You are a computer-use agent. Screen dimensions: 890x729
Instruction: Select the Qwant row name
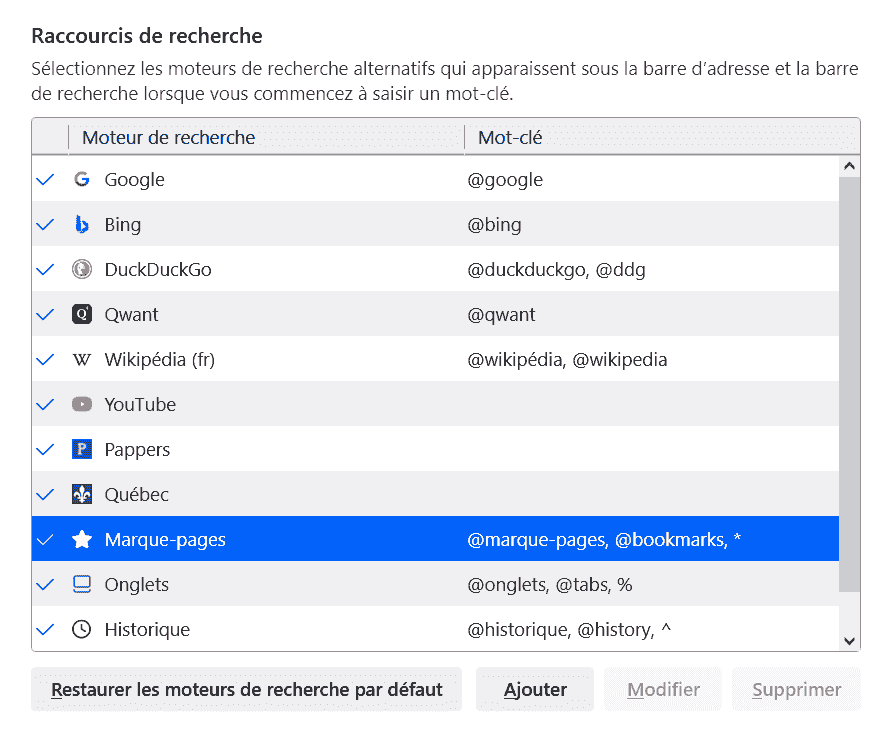point(131,314)
